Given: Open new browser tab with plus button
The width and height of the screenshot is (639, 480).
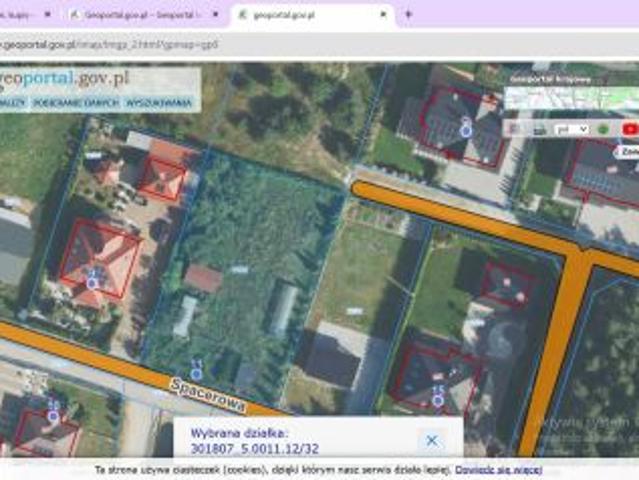Looking at the screenshot, I should pos(408,15).
